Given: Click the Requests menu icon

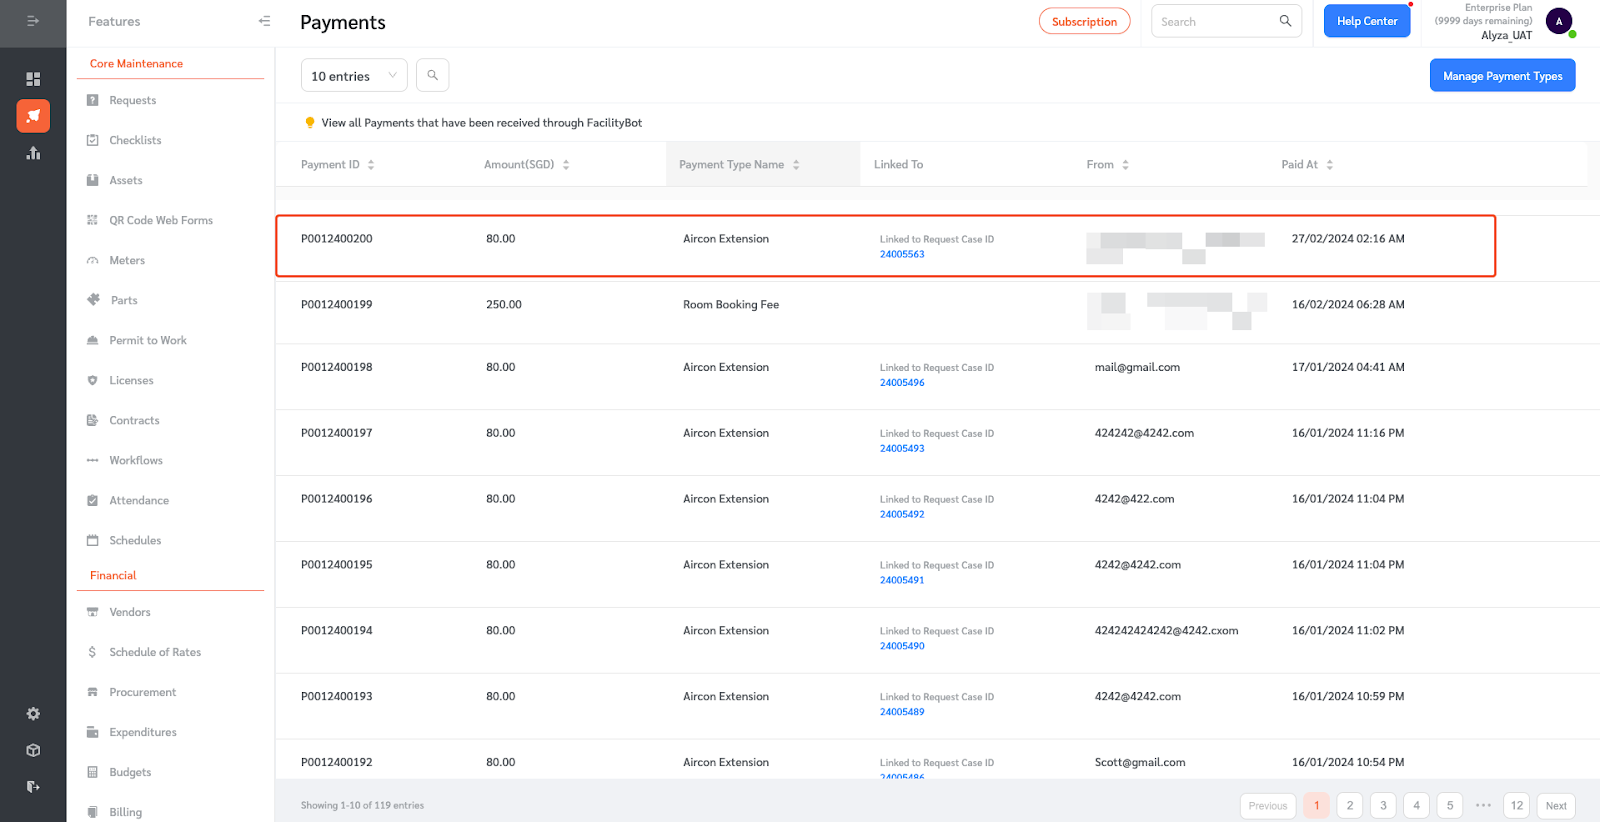Looking at the screenshot, I should (93, 100).
